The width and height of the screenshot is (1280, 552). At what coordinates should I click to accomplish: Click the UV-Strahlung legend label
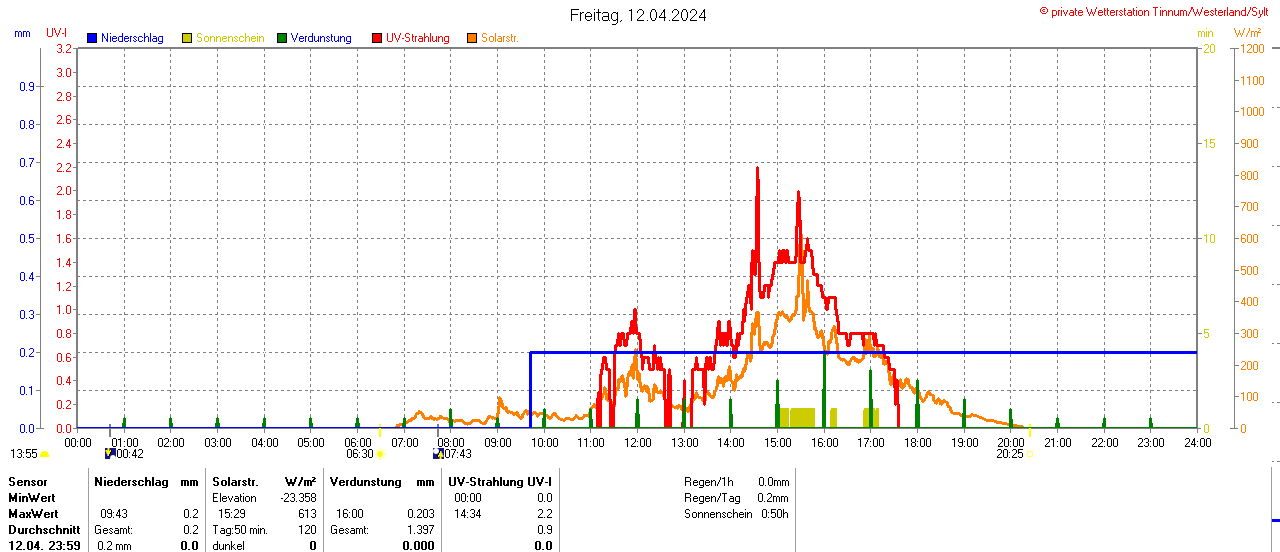coord(418,38)
